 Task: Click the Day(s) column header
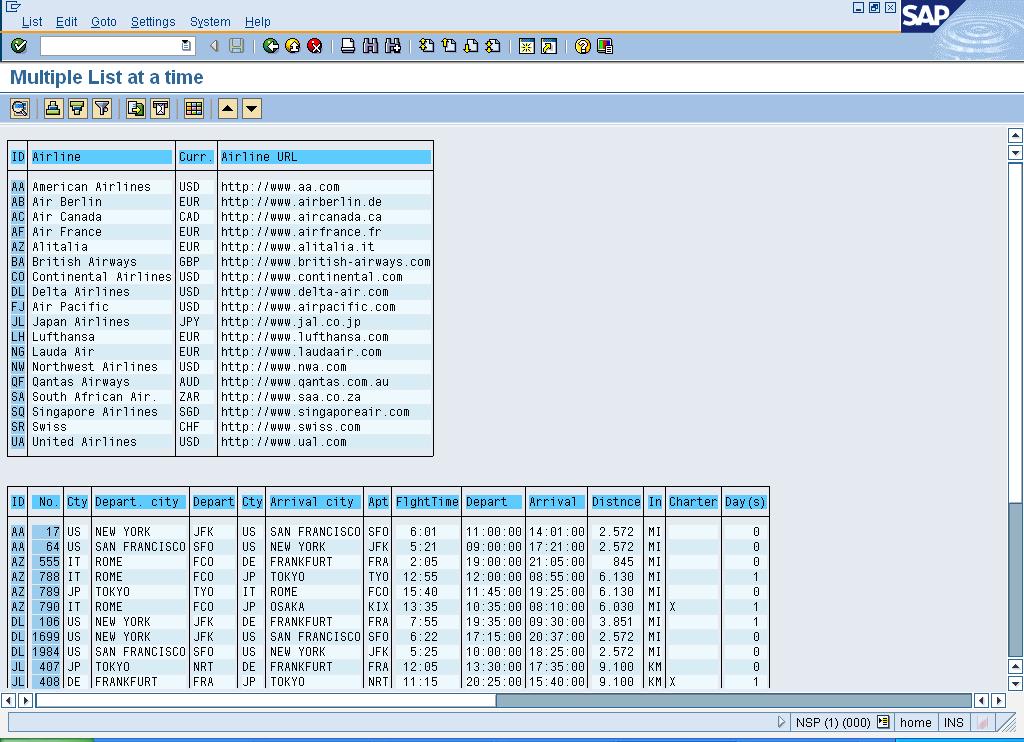point(745,502)
